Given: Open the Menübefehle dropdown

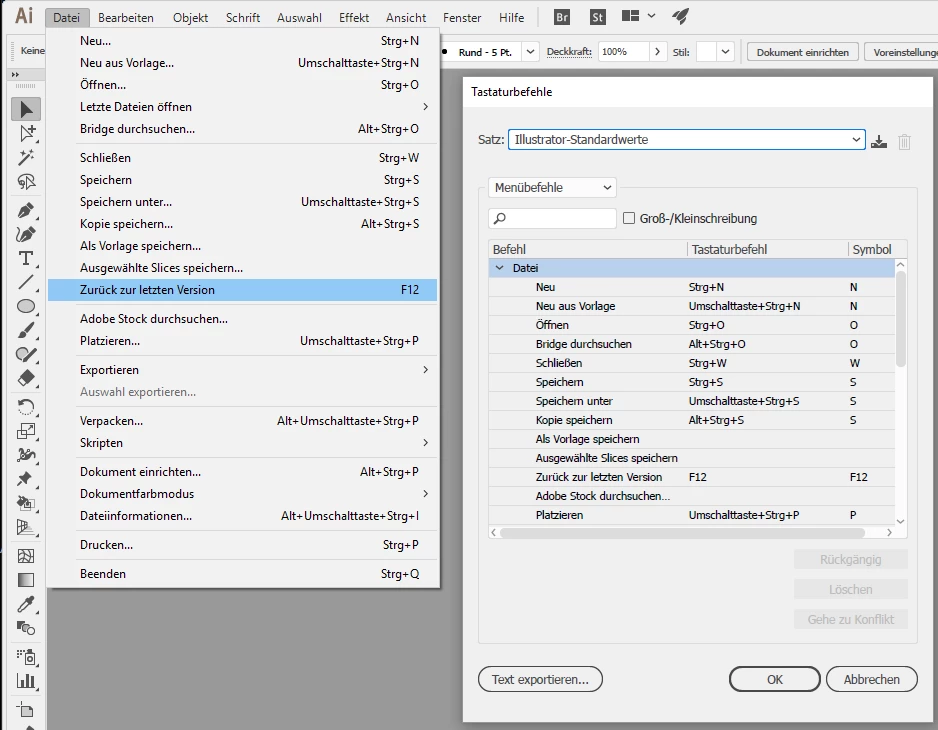Looking at the screenshot, I should tap(552, 187).
